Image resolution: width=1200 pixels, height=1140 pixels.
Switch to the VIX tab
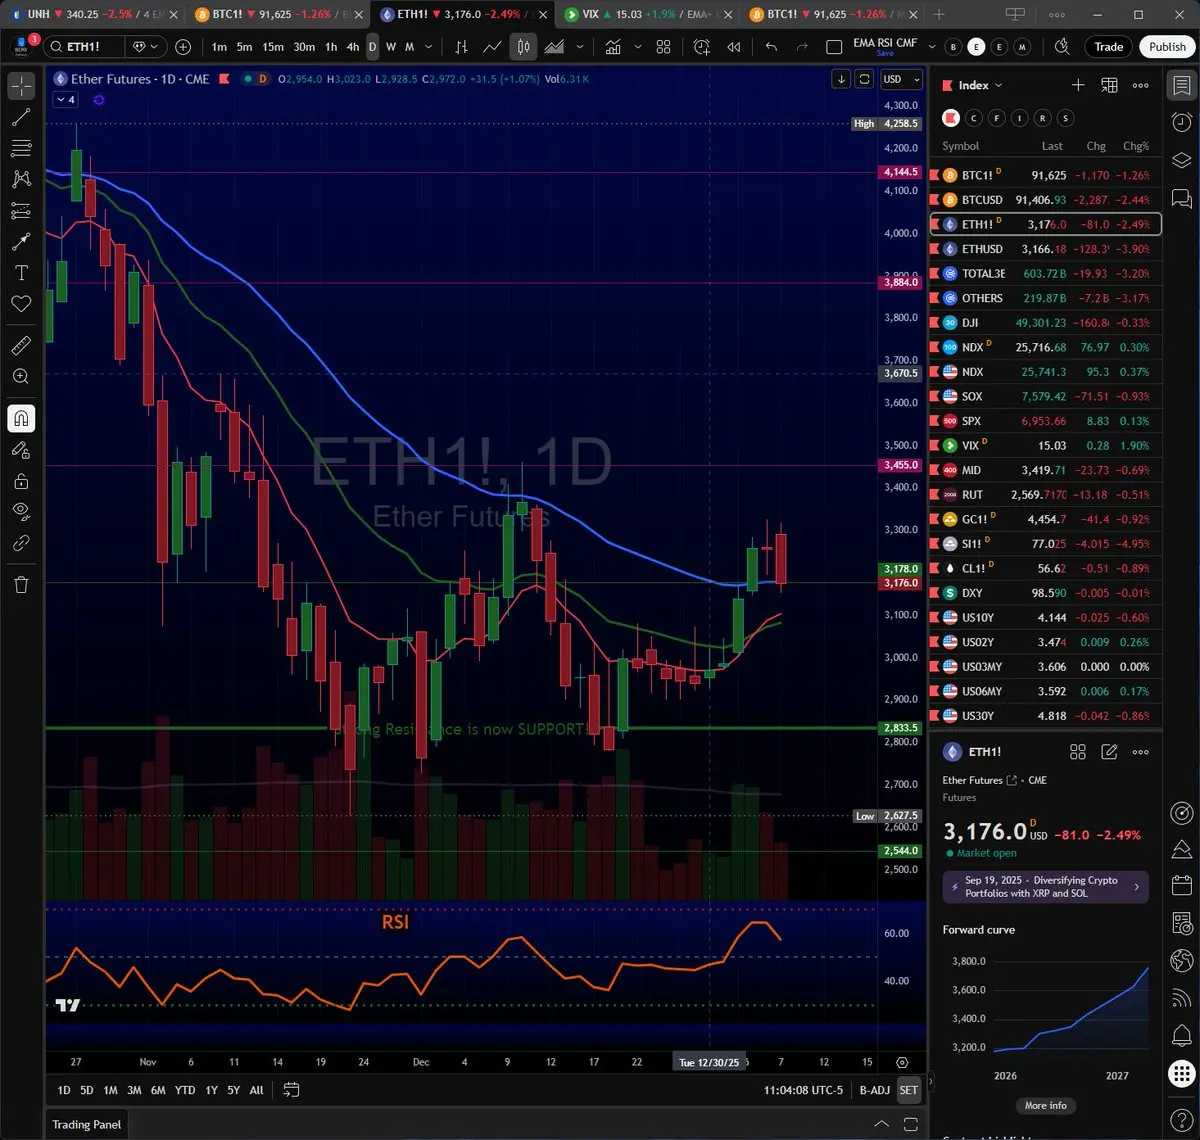[x=648, y=14]
